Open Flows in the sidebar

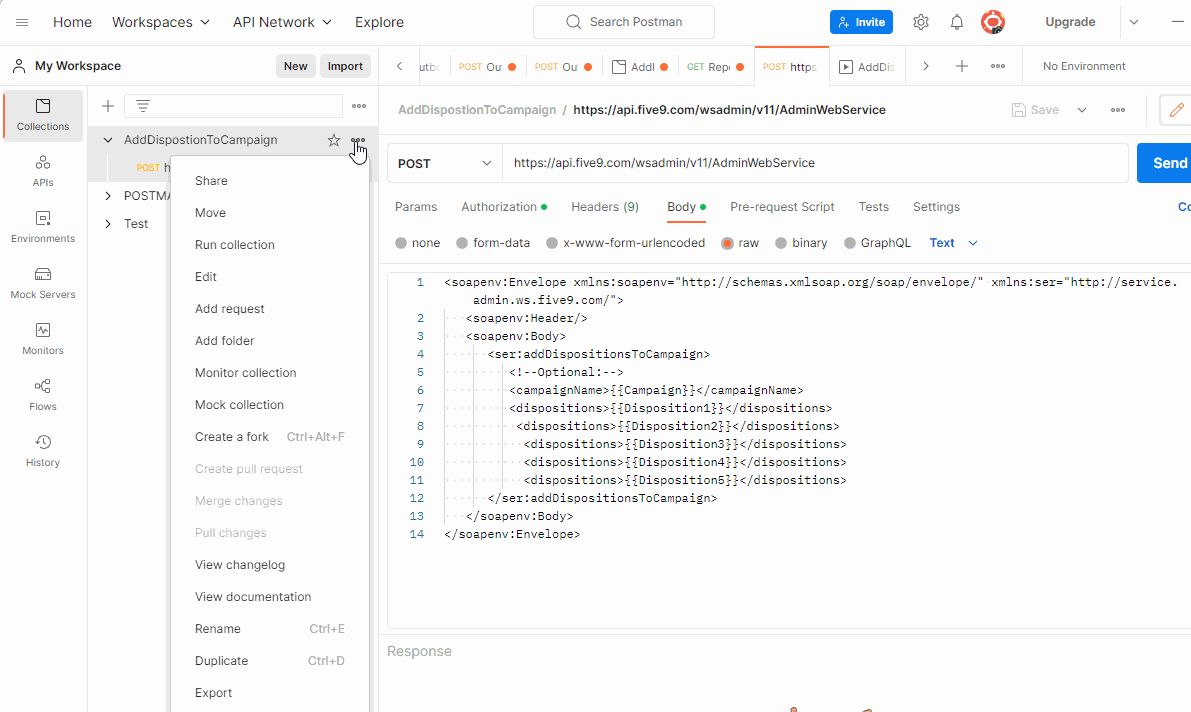coord(43,395)
